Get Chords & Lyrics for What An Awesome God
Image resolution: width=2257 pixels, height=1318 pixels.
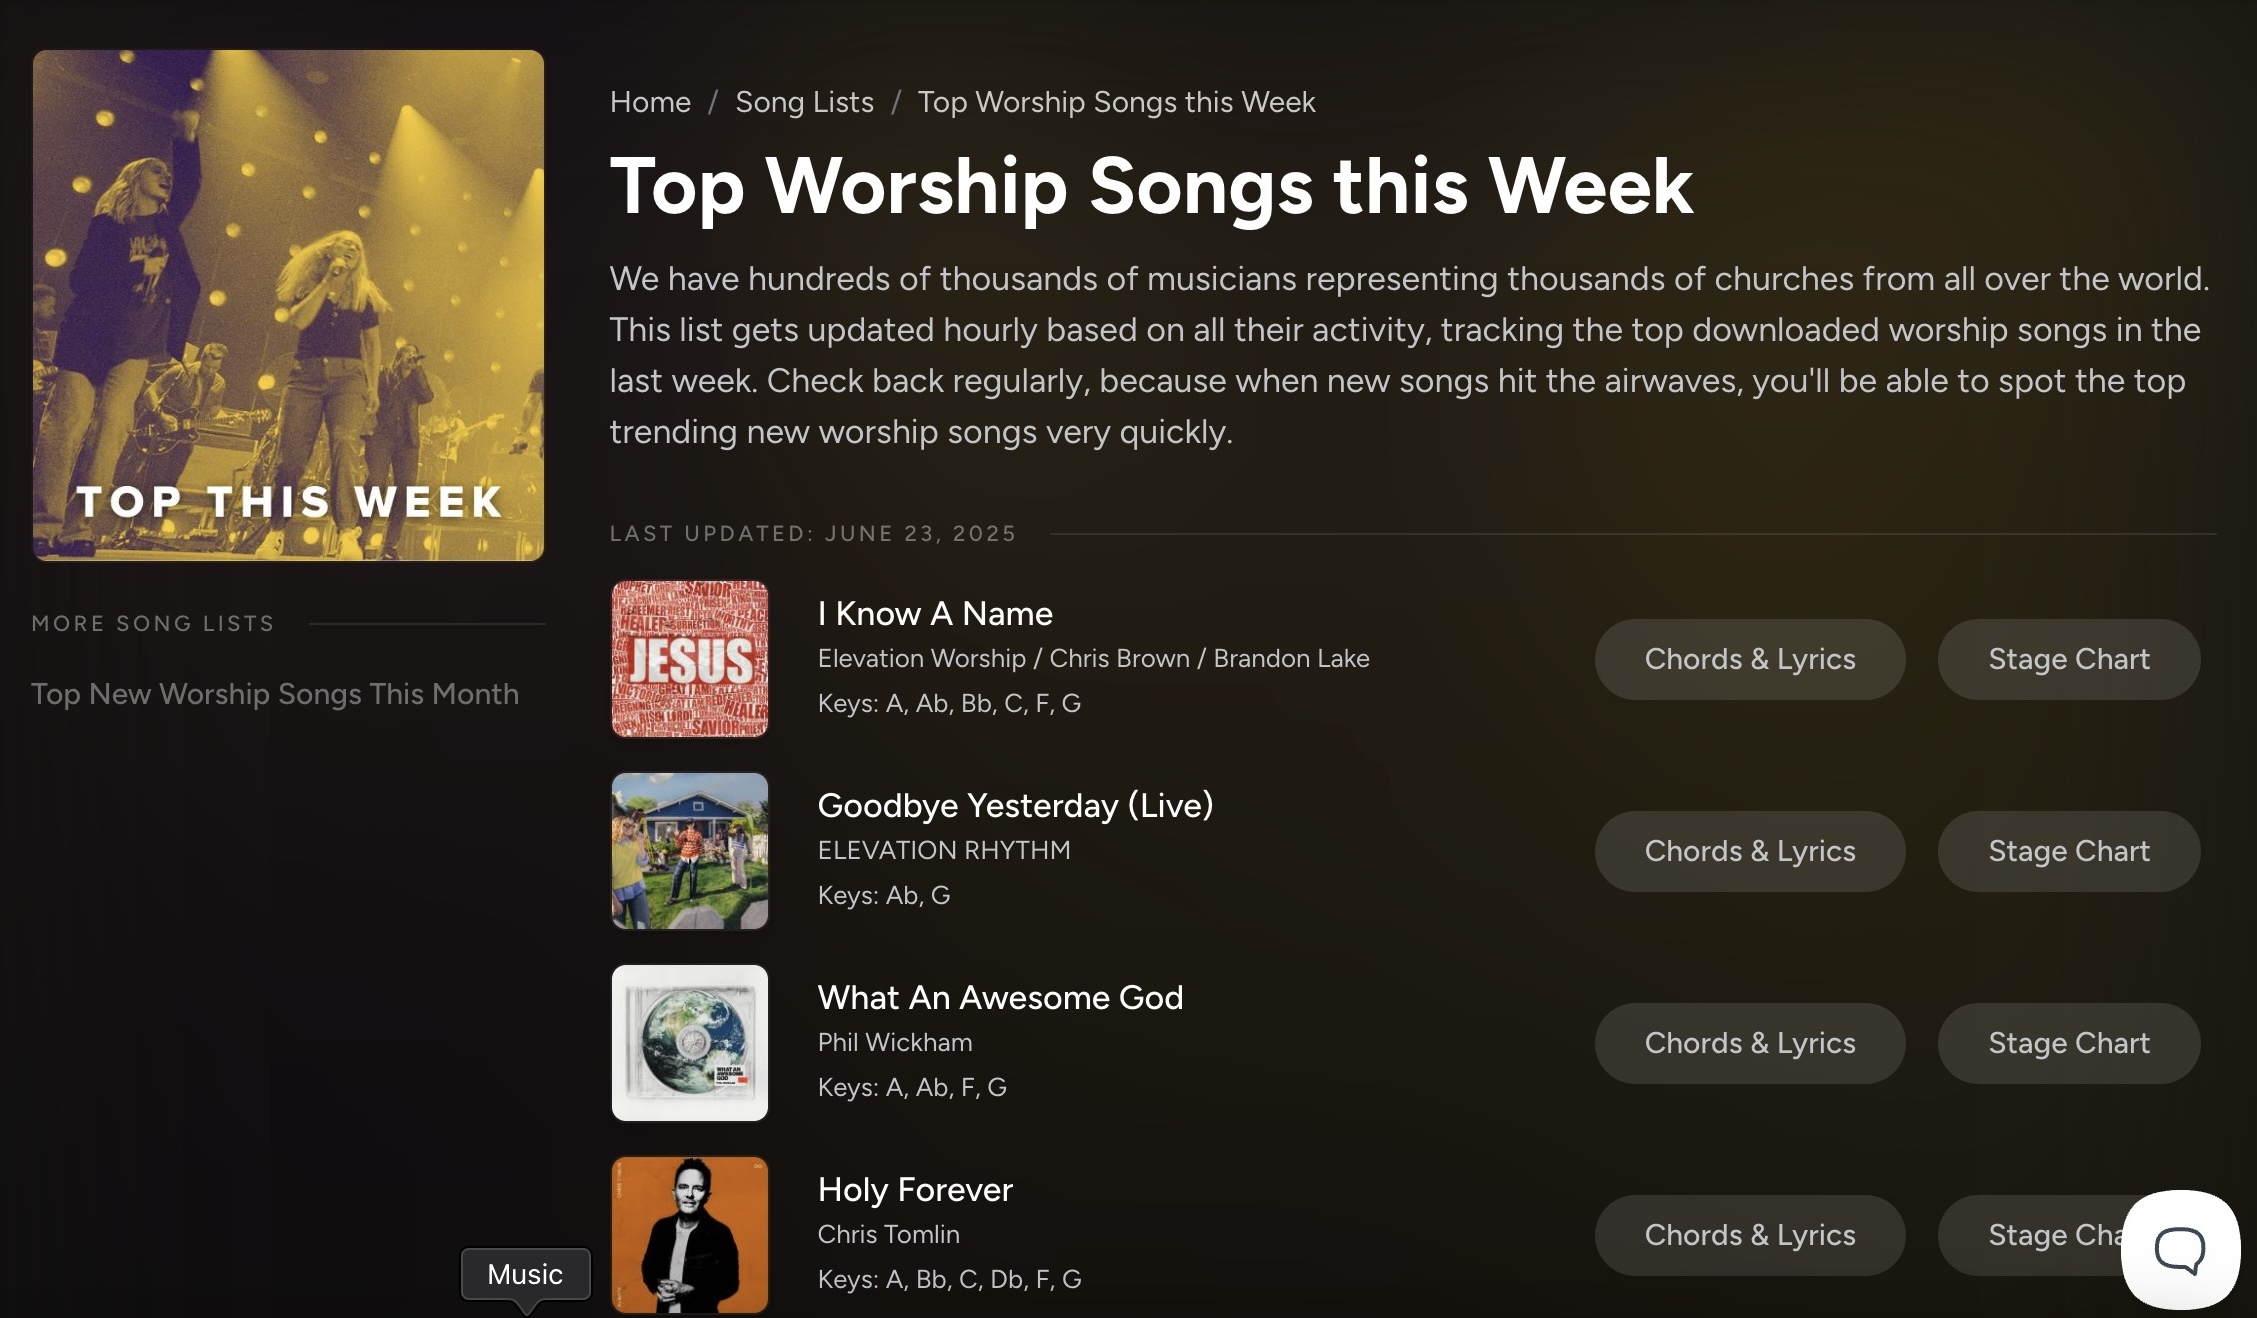(x=1750, y=1043)
